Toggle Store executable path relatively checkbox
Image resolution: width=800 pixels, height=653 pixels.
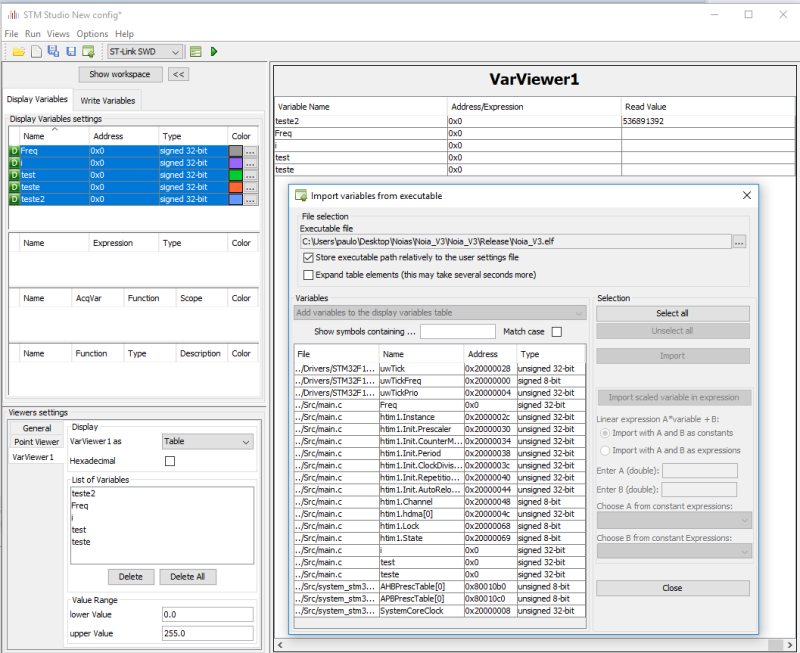click(x=308, y=258)
